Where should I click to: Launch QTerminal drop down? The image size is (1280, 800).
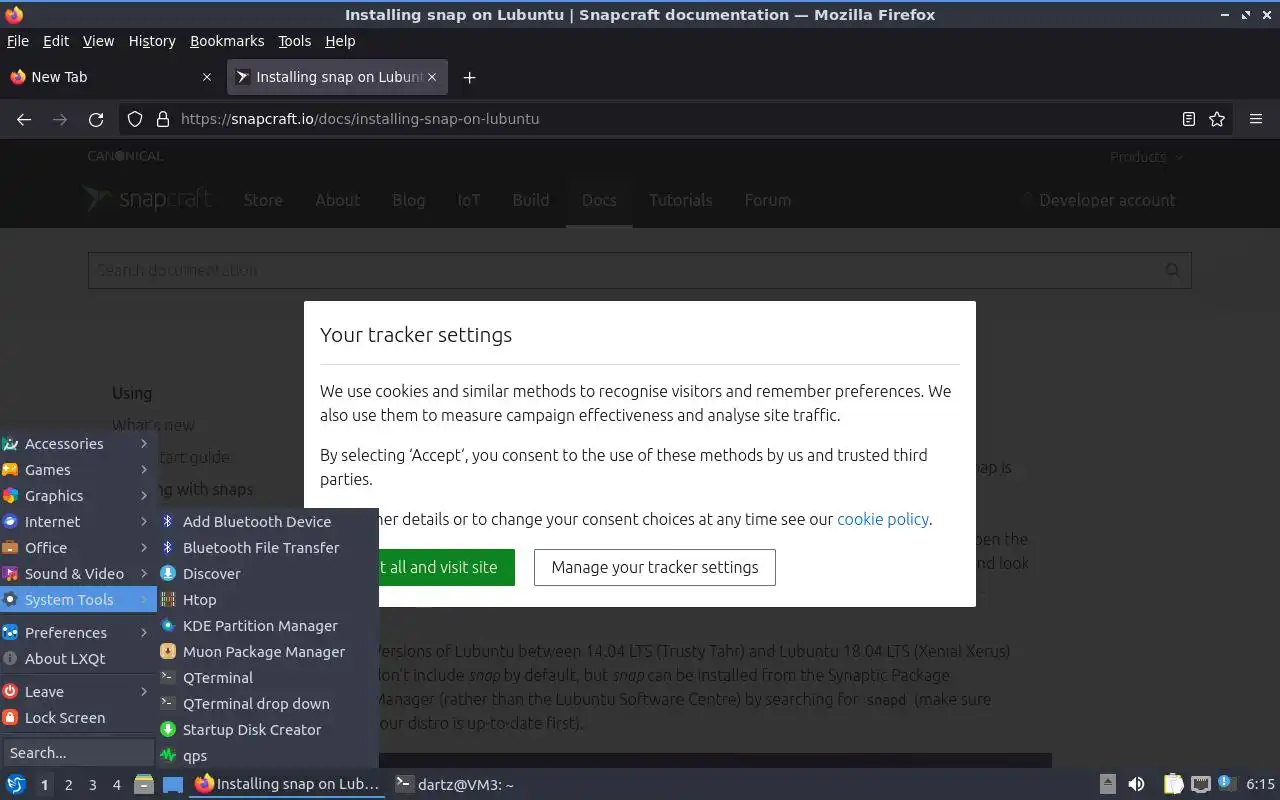point(267,703)
